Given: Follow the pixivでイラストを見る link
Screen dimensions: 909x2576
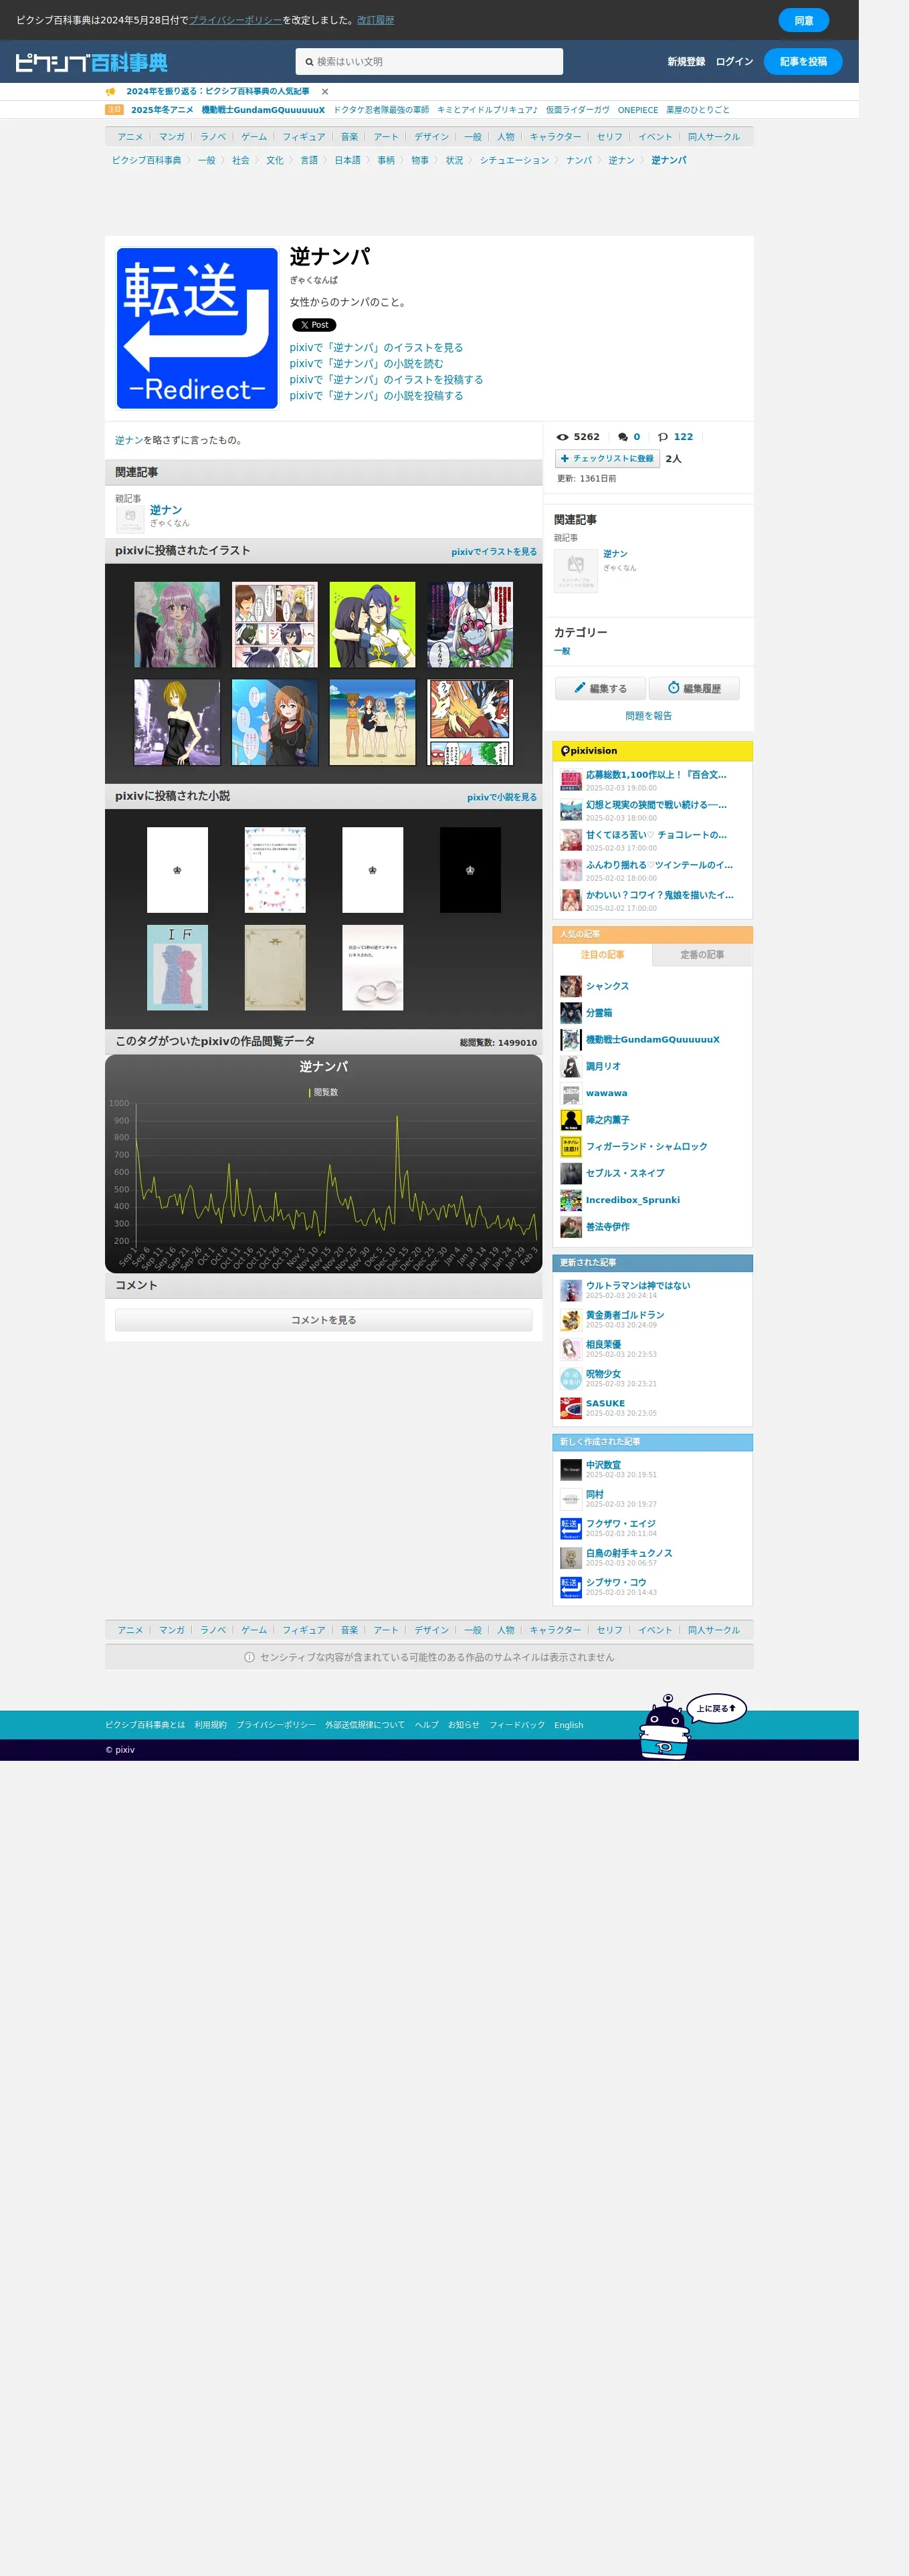Looking at the screenshot, I should click(x=494, y=552).
